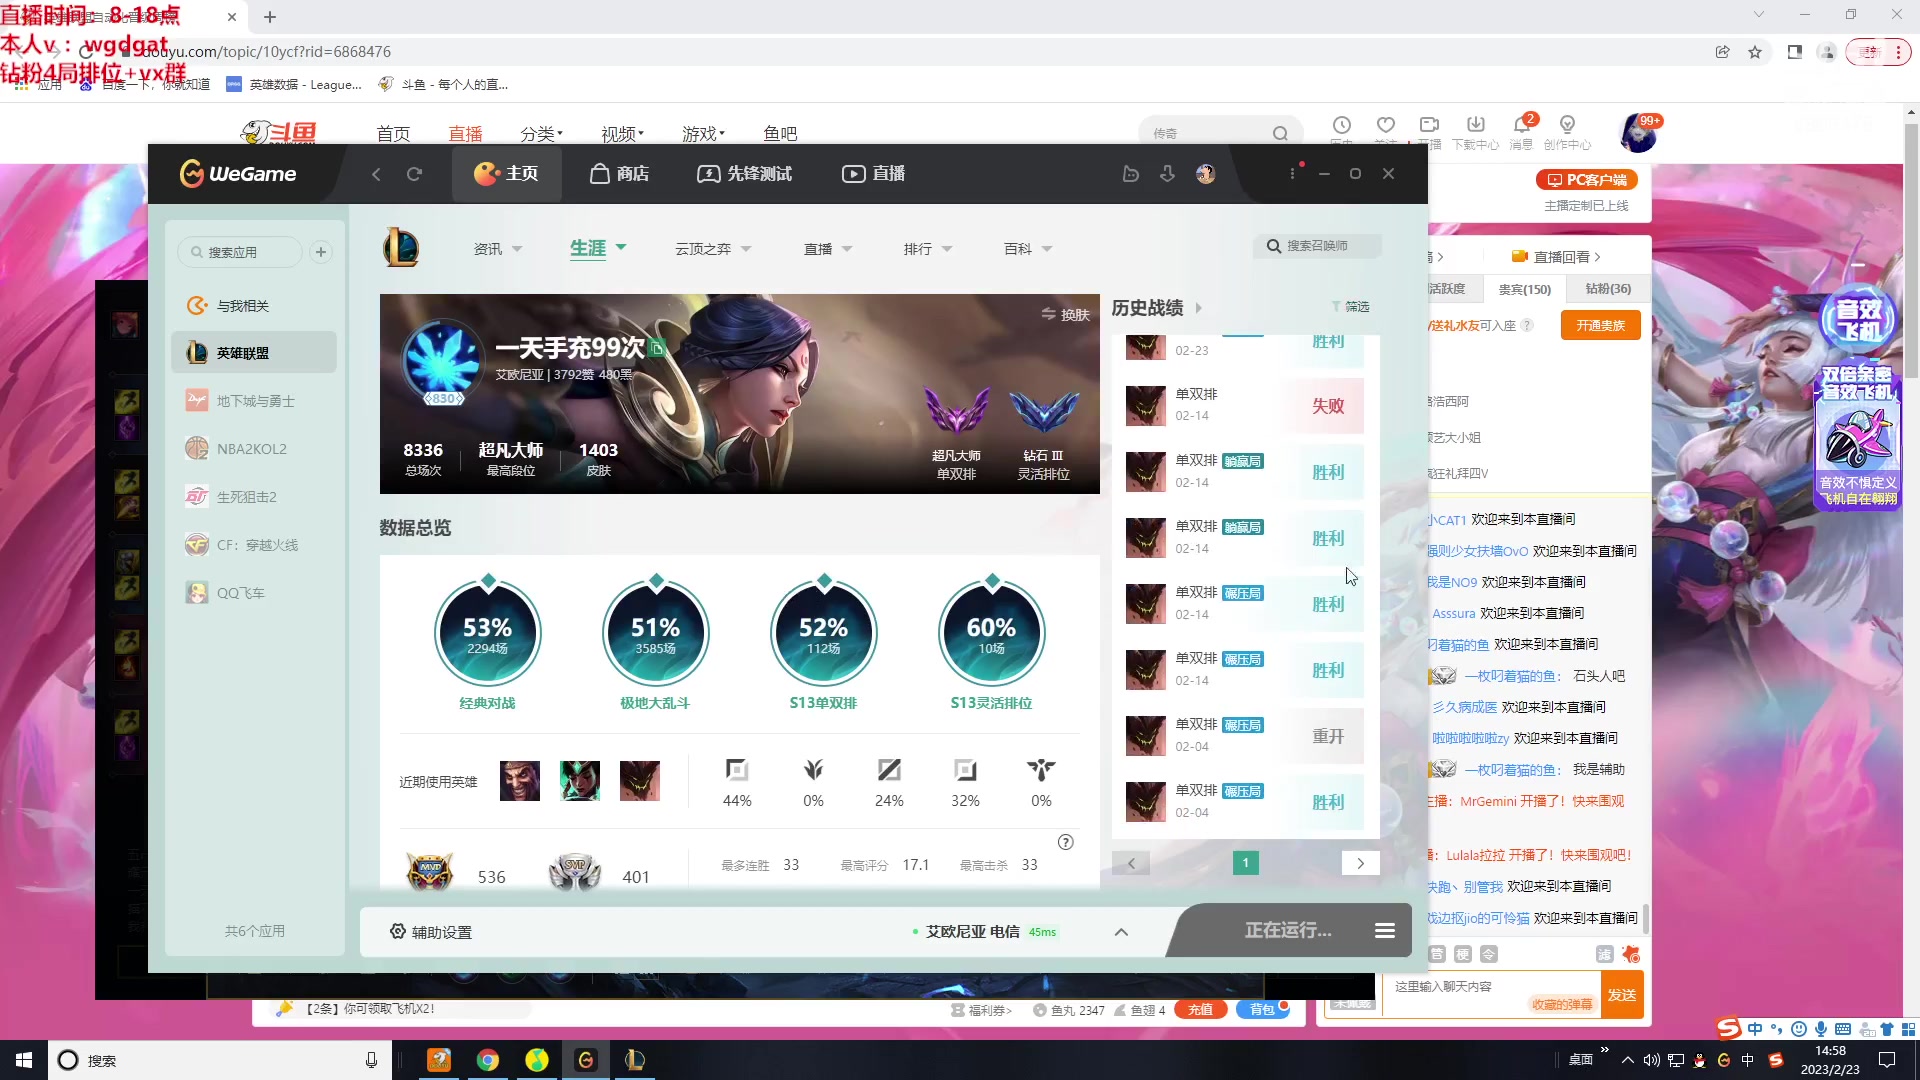Click the add application plus button

point(321,252)
